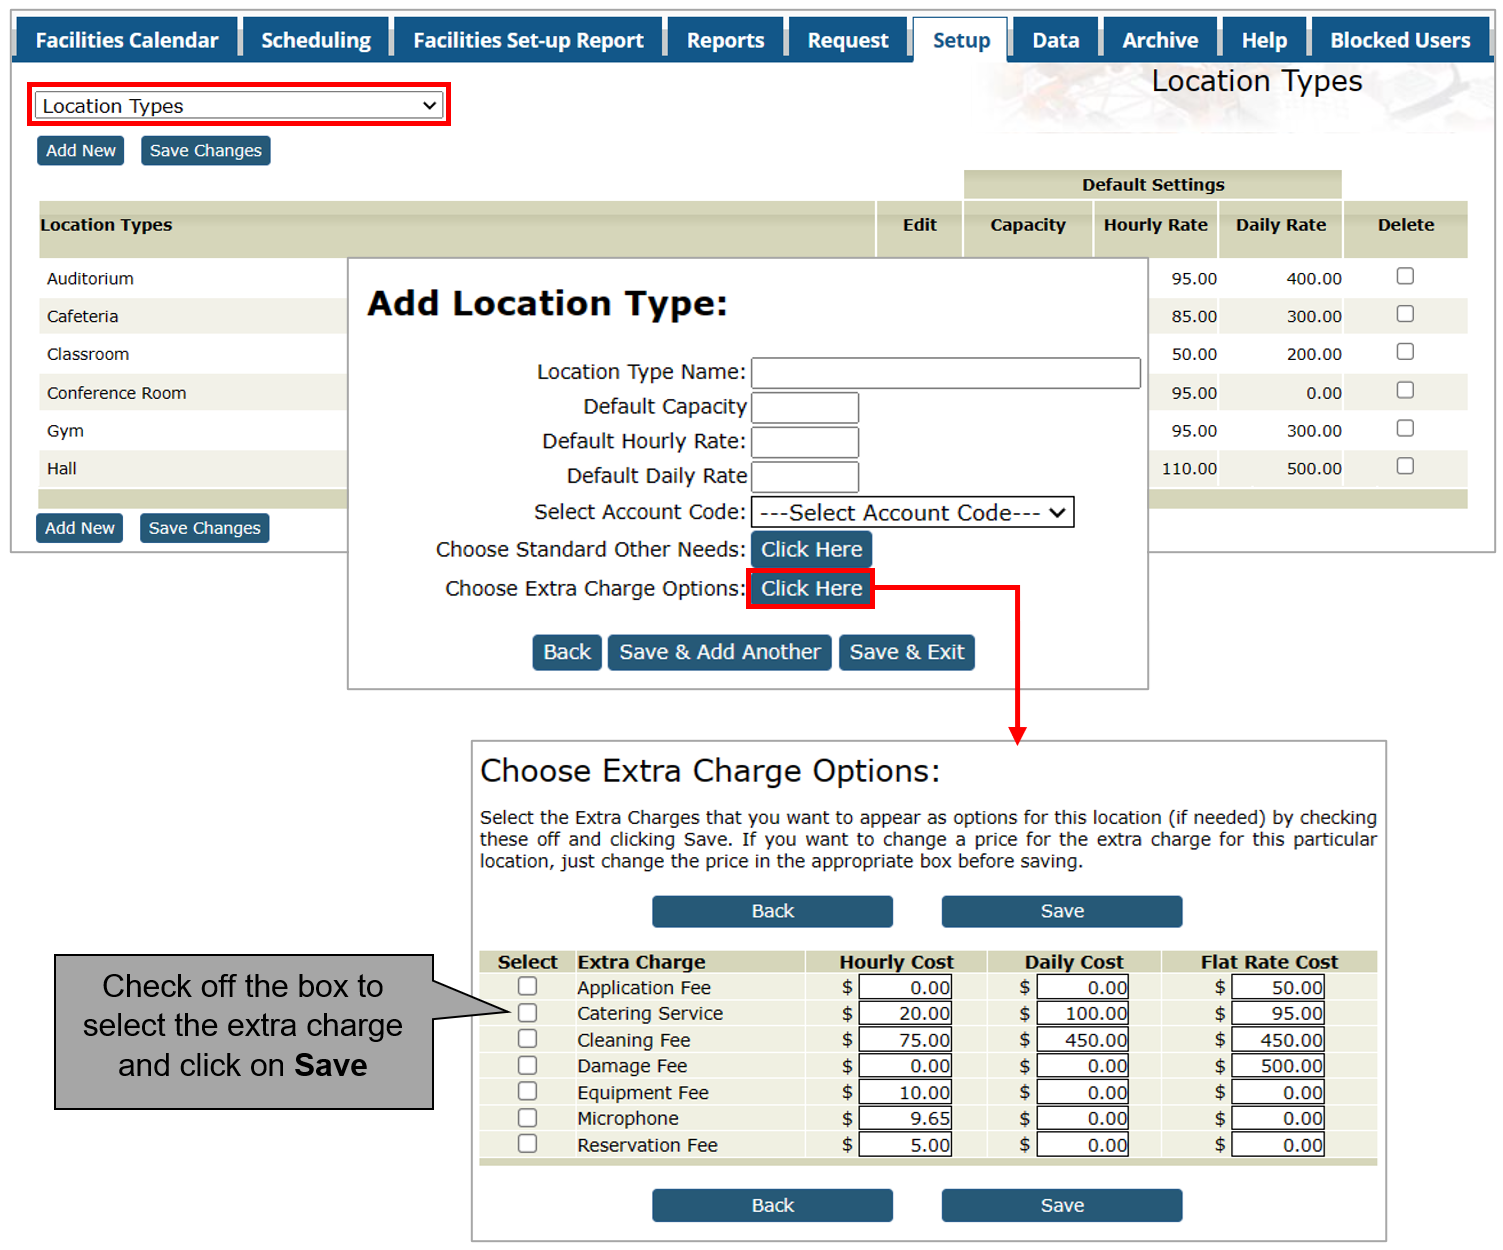Image resolution: width=1503 pixels, height=1250 pixels.
Task: Click Back in Add Location Type dialog
Action: coord(567,652)
